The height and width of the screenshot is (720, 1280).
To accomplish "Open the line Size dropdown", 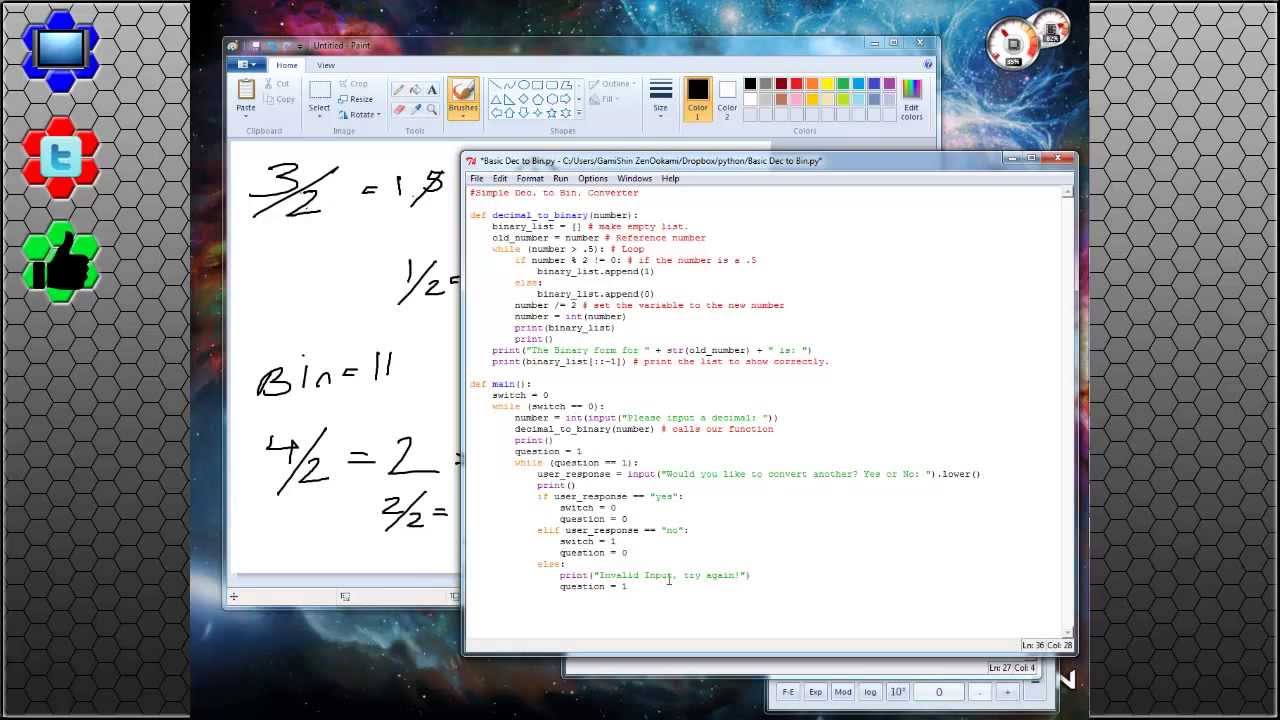I will 661,100.
